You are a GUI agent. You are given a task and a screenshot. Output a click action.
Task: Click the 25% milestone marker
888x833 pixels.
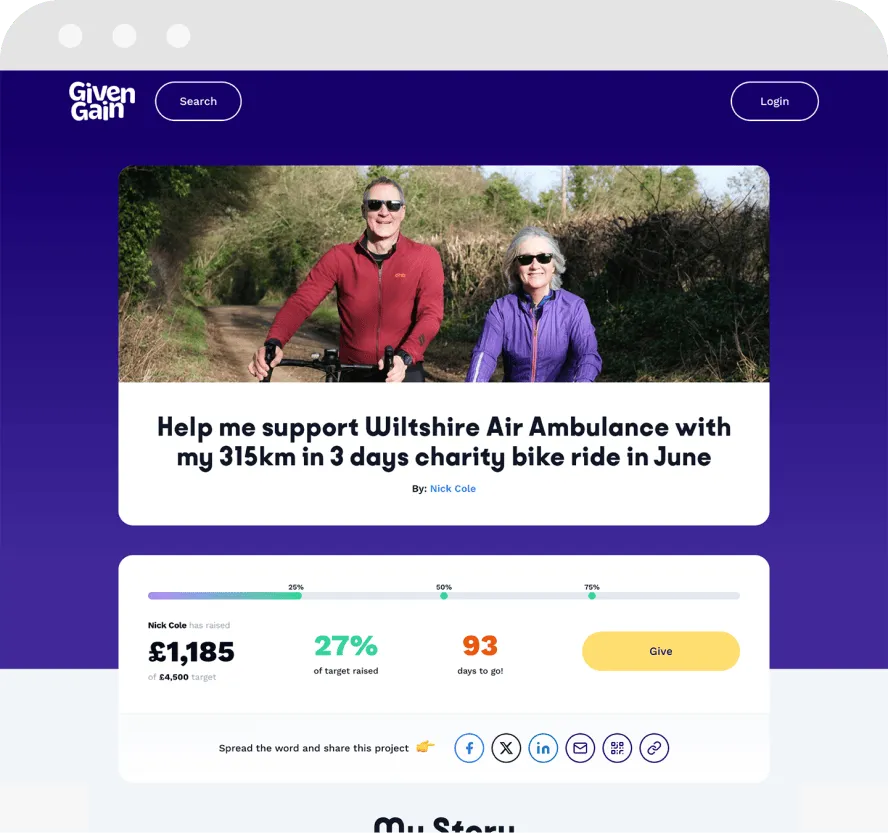tap(296, 595)
